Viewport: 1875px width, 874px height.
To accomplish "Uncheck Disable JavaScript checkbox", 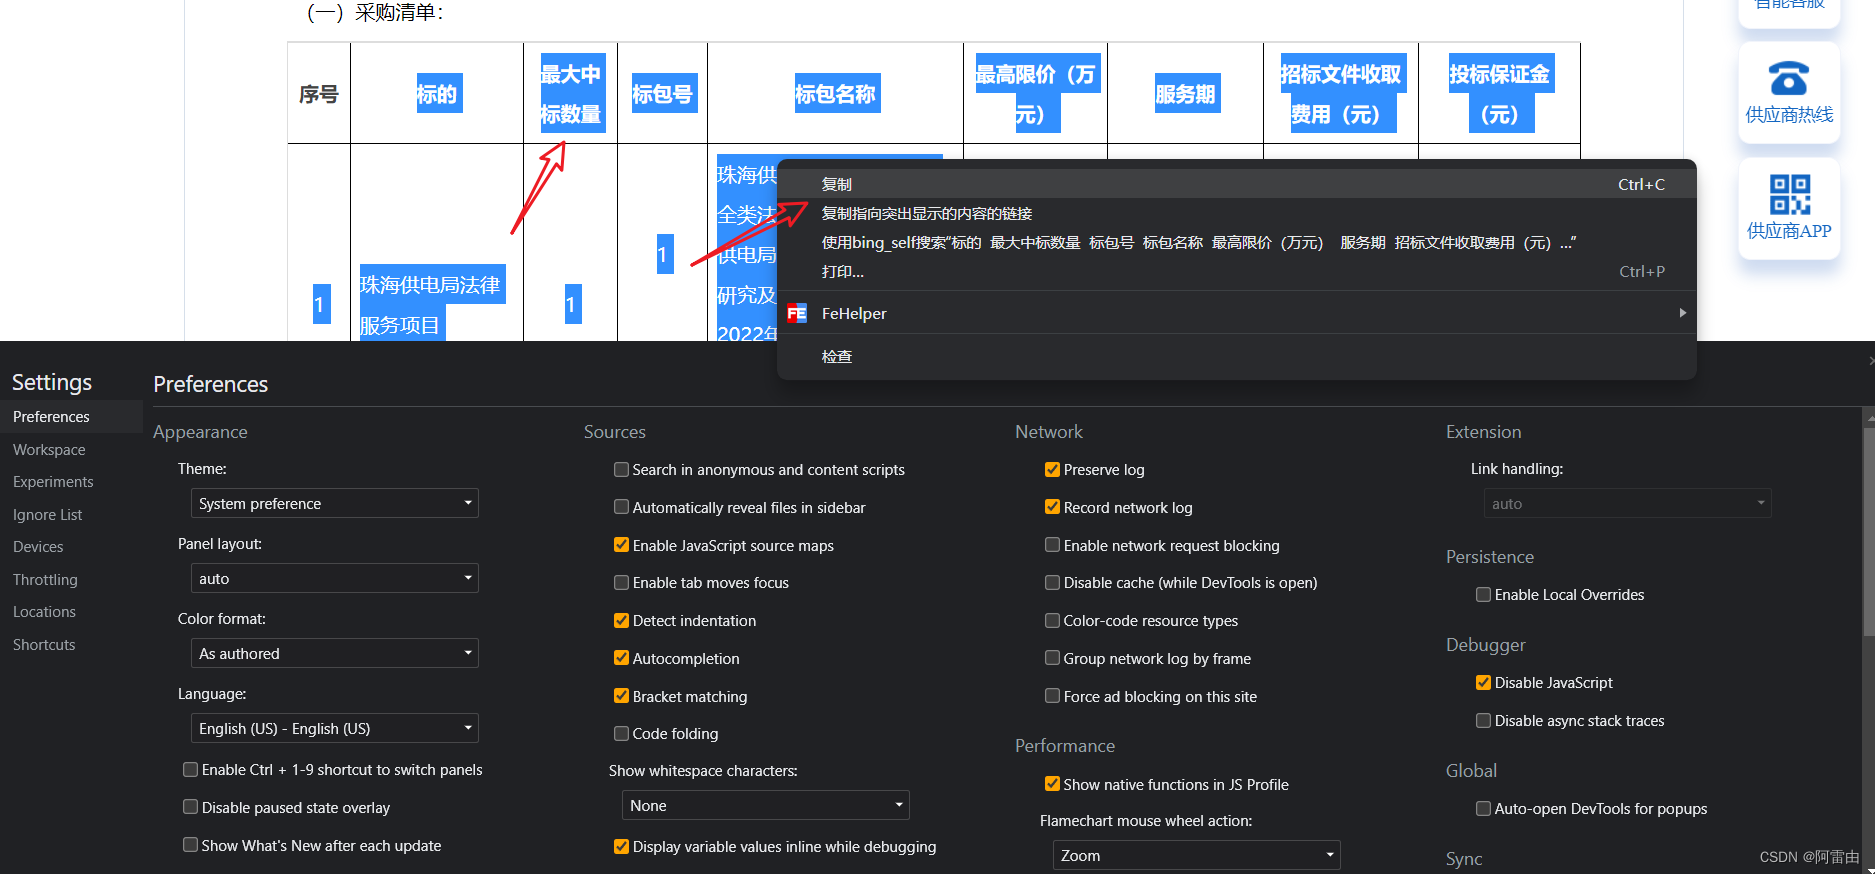I will point(1483,682).
